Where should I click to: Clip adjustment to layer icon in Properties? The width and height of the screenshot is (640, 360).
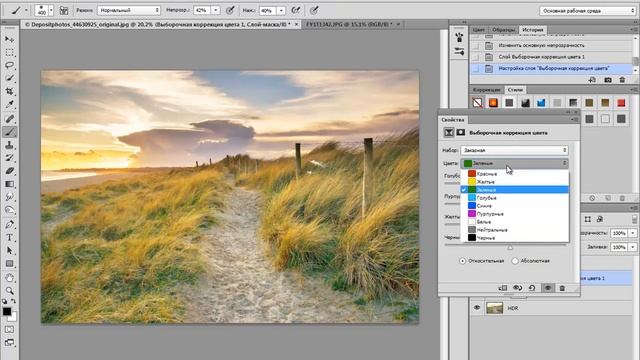pyautogui.click(x=503, y=288)
